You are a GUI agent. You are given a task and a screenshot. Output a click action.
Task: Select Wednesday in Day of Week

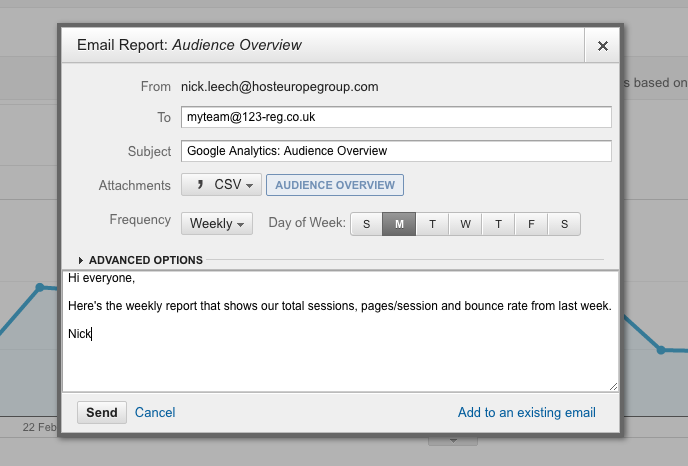pyautogui.click(x=465, y=224)
